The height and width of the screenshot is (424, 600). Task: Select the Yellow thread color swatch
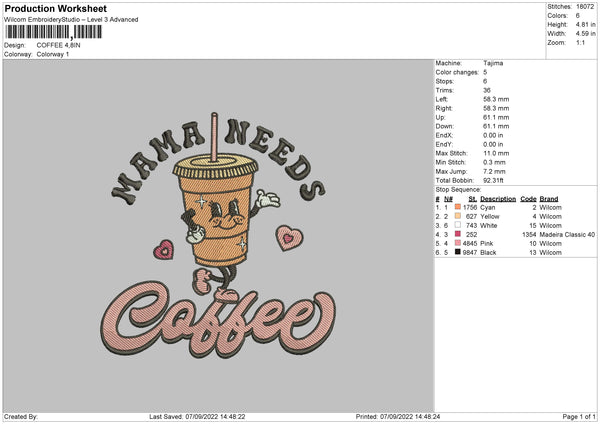point(458,216)
